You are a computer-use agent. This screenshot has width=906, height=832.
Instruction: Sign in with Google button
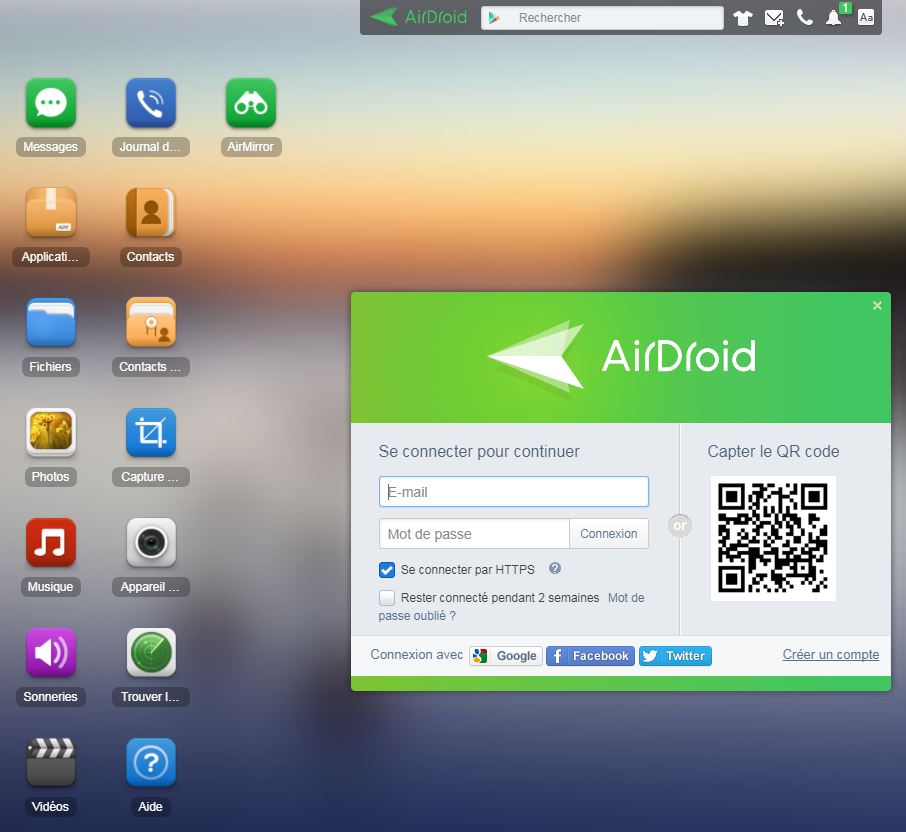(506, 656)
